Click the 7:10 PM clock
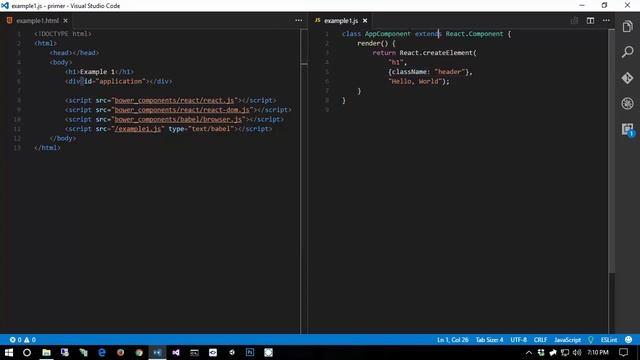The image size is (640, 360). pyautogui.click(x=598, y=352)
